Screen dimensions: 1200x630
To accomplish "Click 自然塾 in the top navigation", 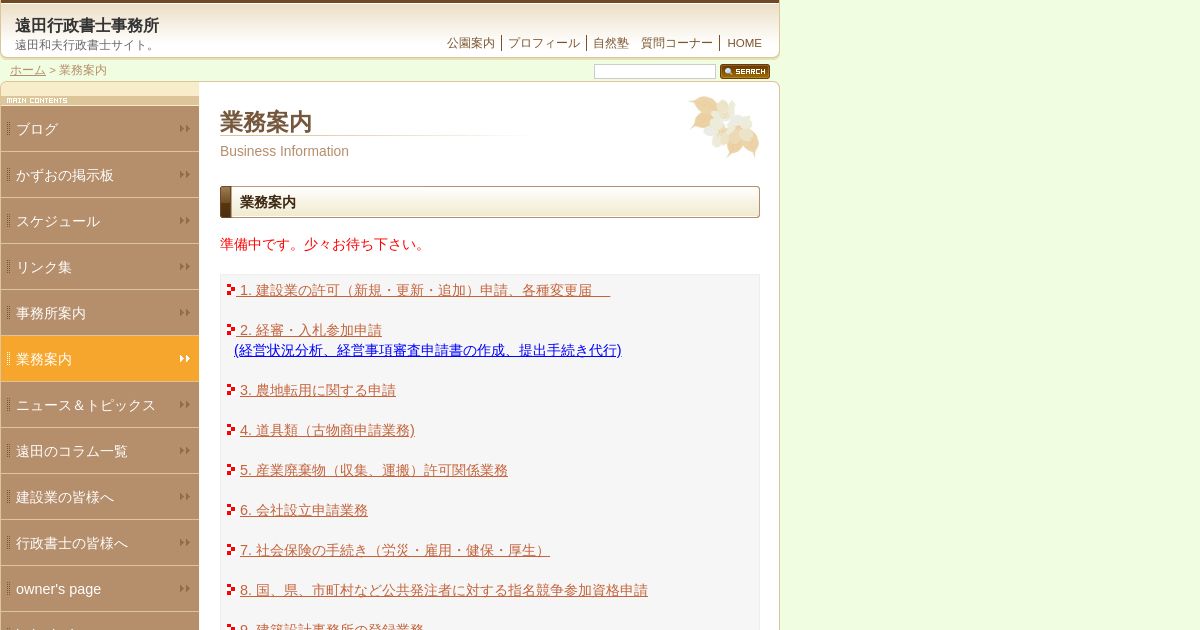I will (611, 43).
